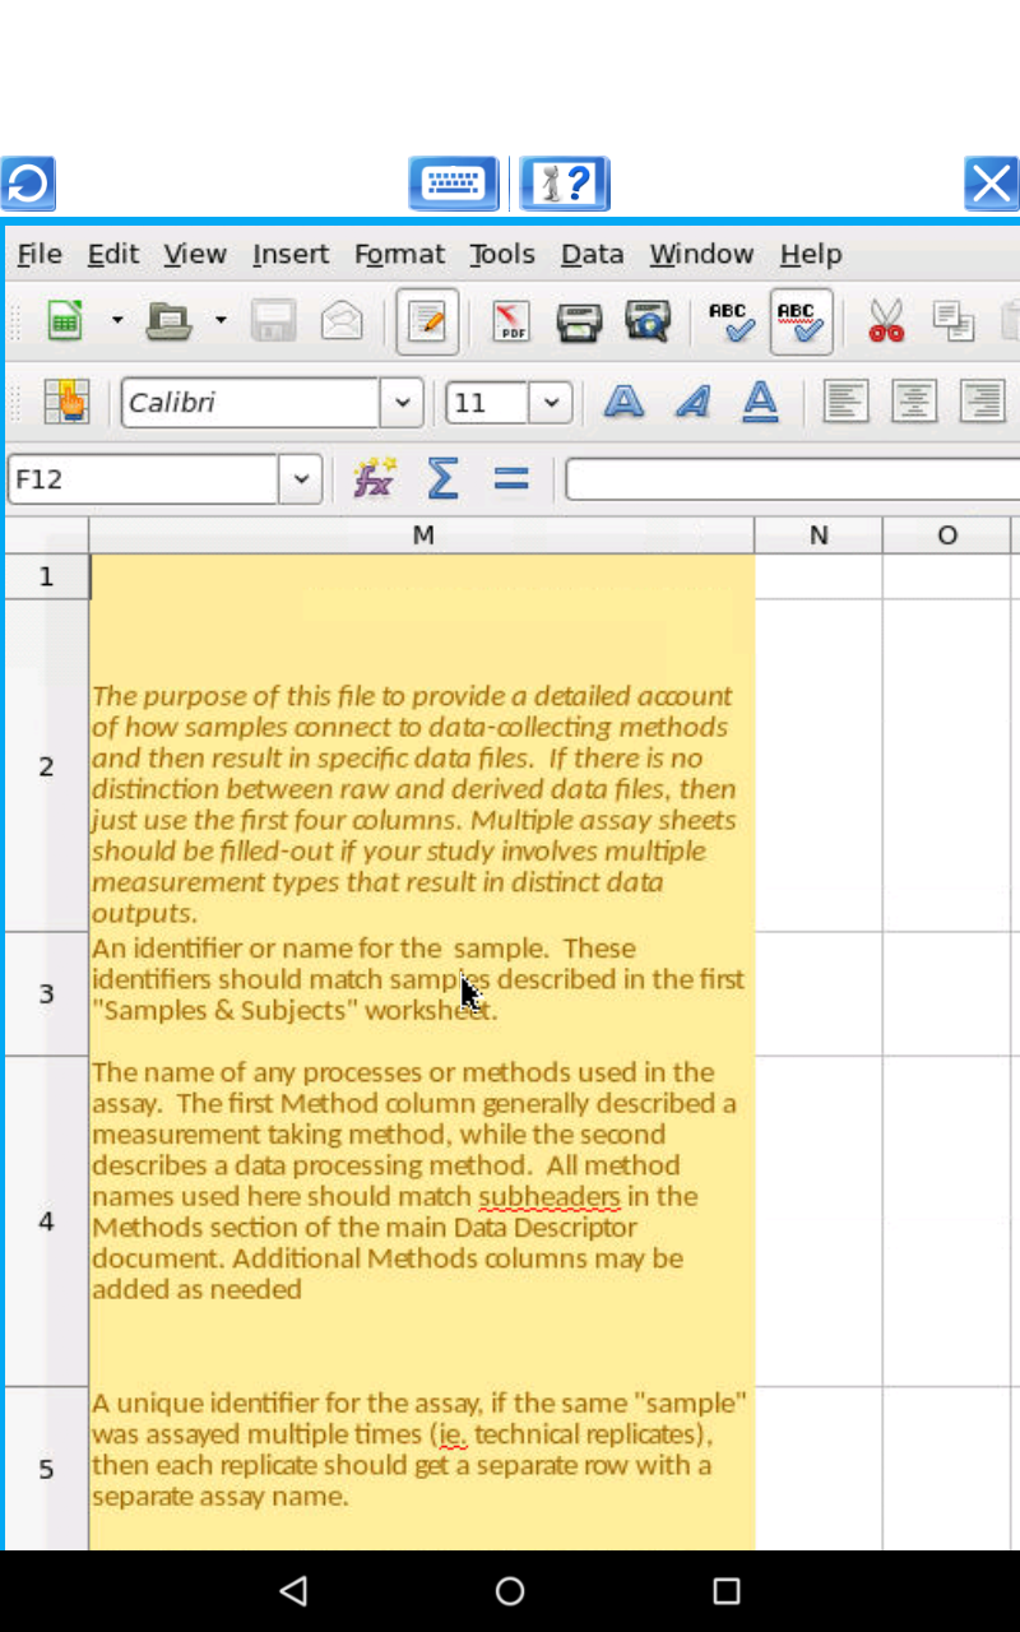
Task: Select column N header
Action: pyautogui.click(x=818, y=535)
